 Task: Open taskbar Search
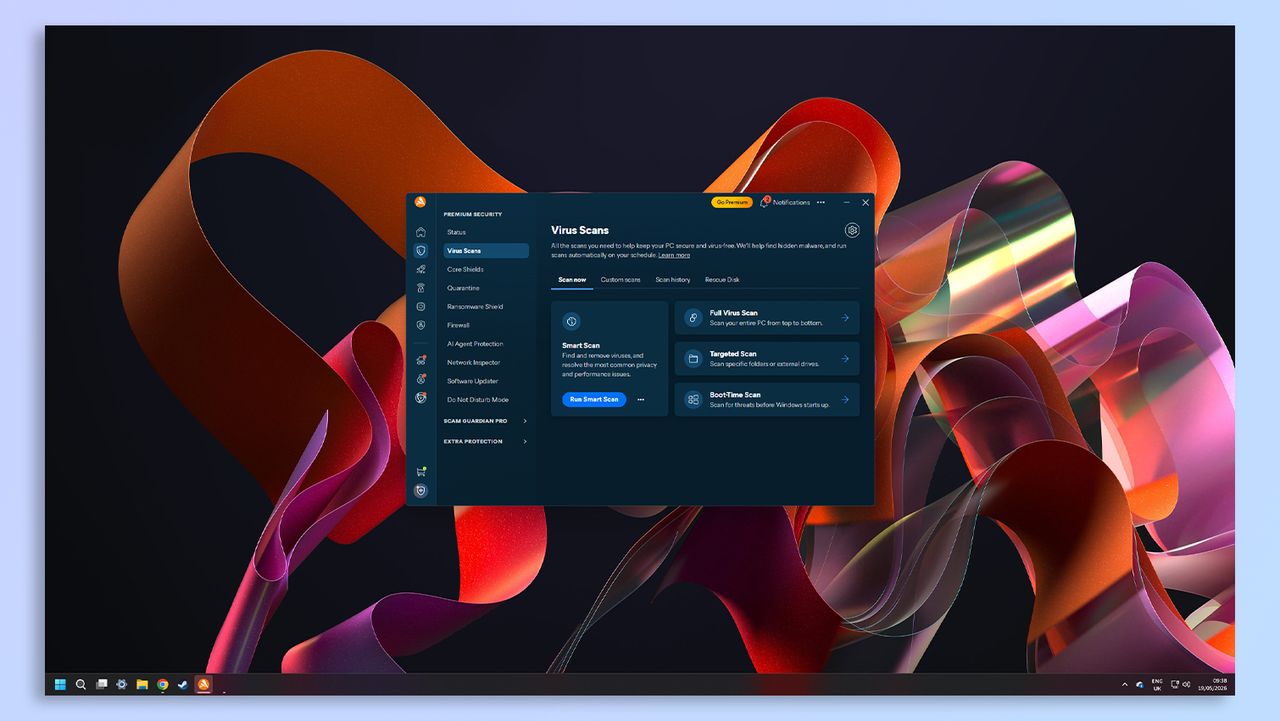pos(81,685)
